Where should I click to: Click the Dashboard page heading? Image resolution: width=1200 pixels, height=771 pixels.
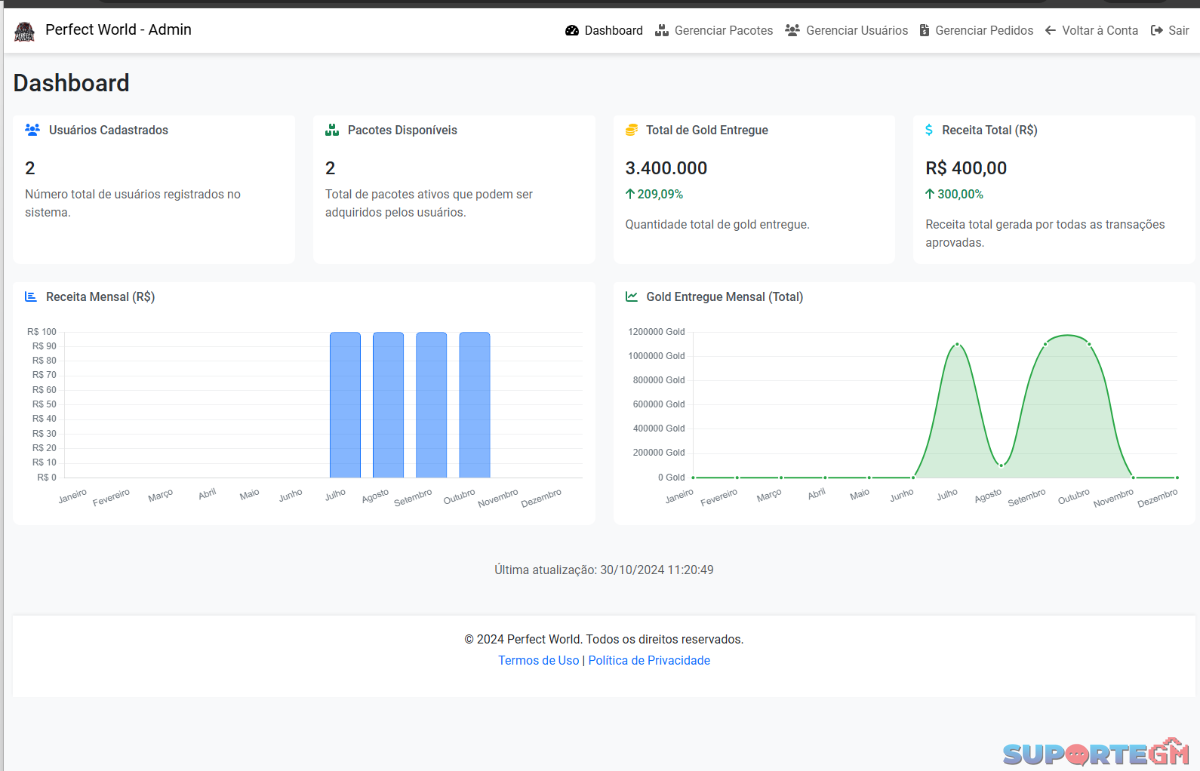point(71,83)
